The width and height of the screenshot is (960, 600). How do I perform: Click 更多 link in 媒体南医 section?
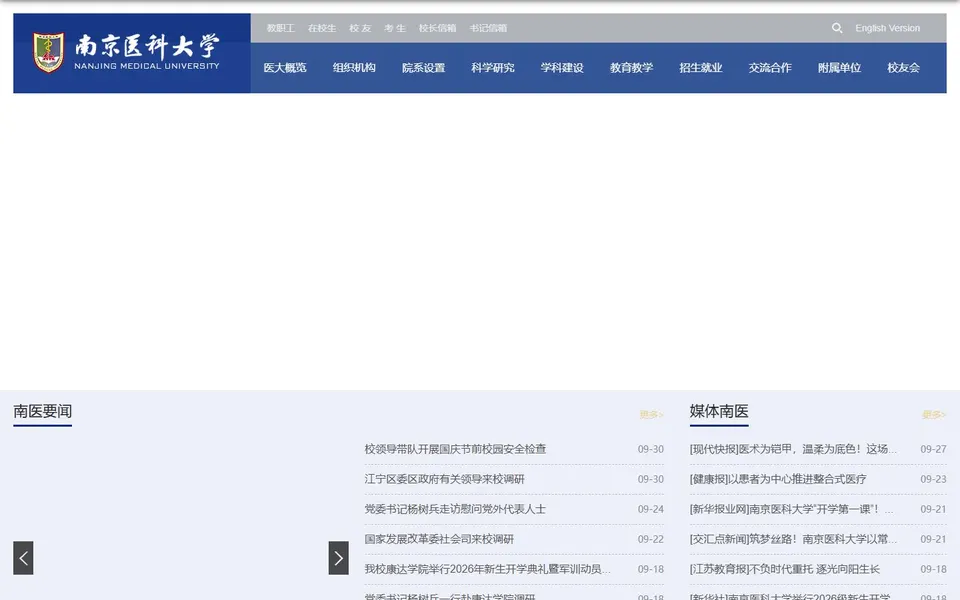tap(934, 415)
